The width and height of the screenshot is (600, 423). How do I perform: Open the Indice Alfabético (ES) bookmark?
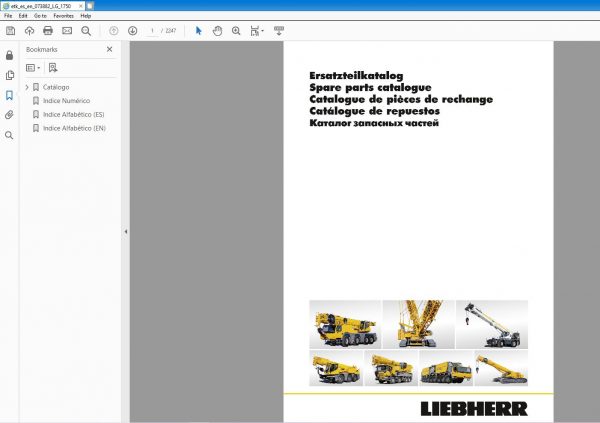coord(73,114)
